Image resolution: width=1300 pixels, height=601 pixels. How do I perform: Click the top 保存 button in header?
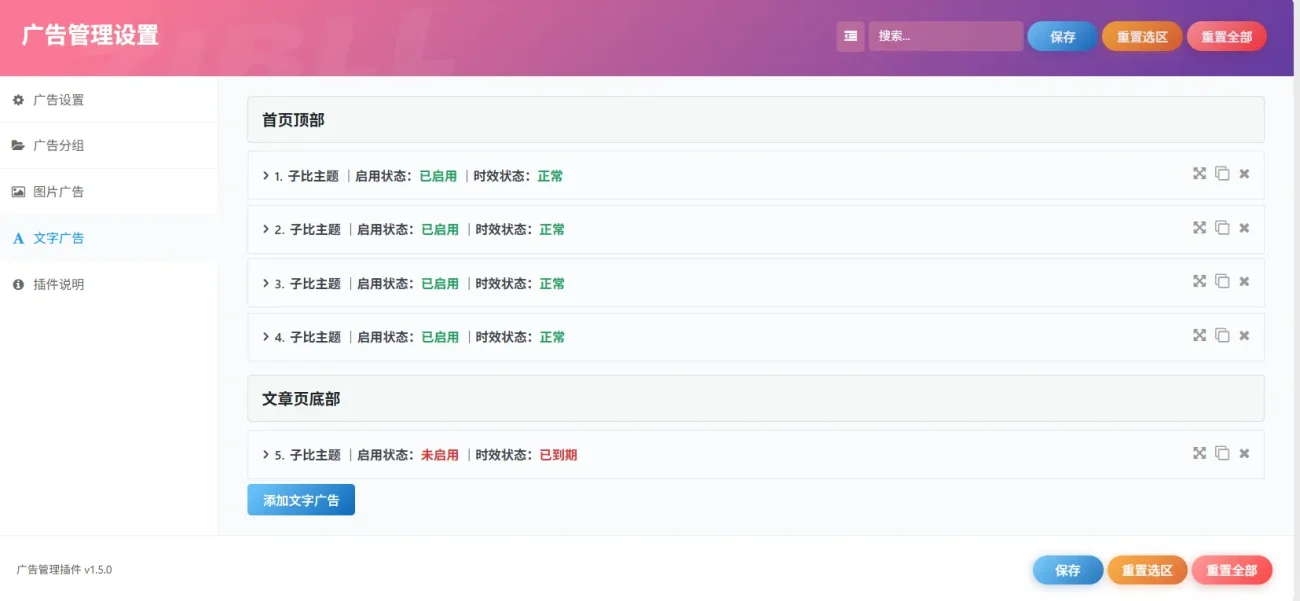click(1062, 36)
